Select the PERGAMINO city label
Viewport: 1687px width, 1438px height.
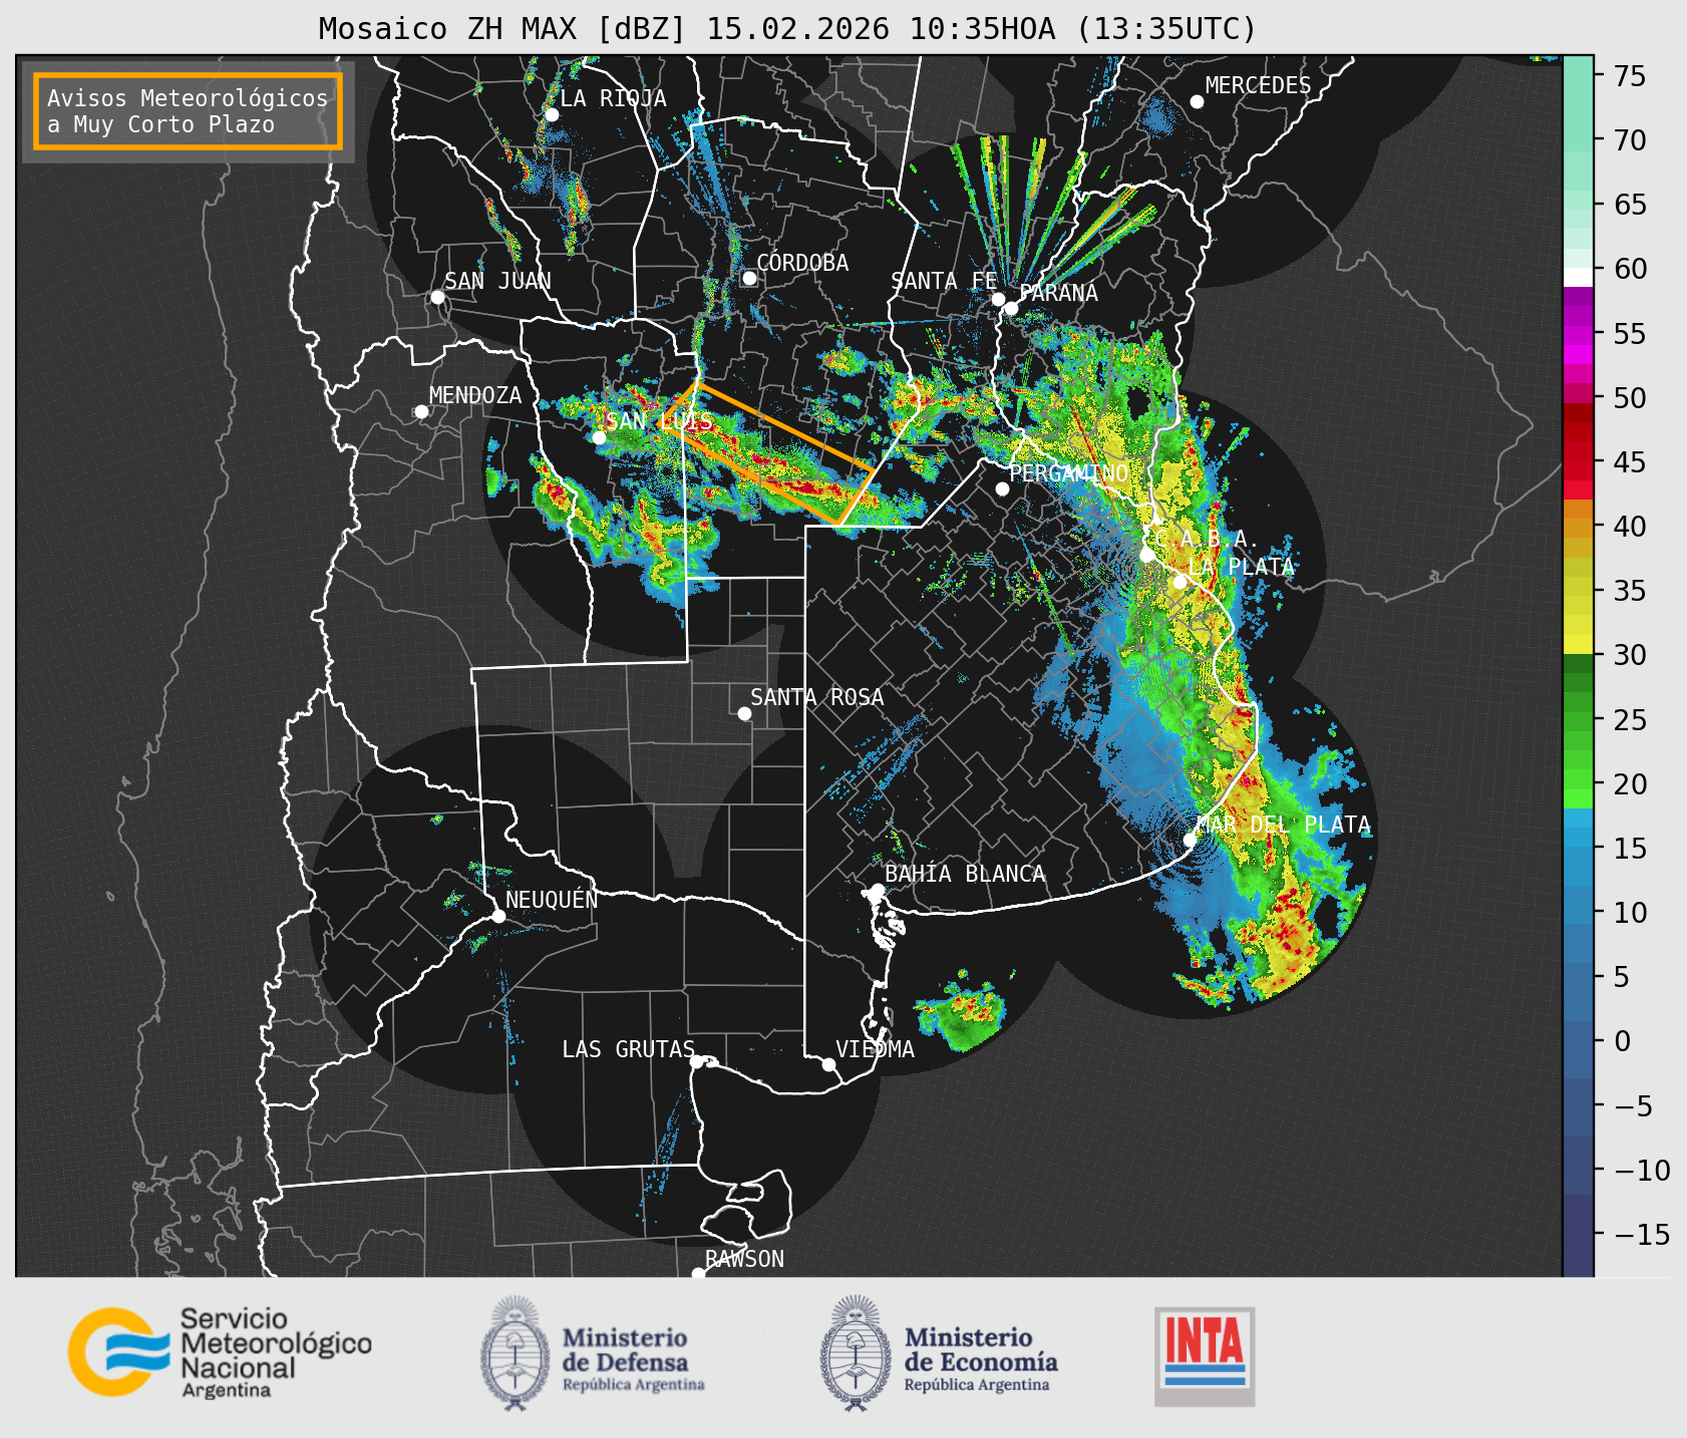[x=1068, y=473]
